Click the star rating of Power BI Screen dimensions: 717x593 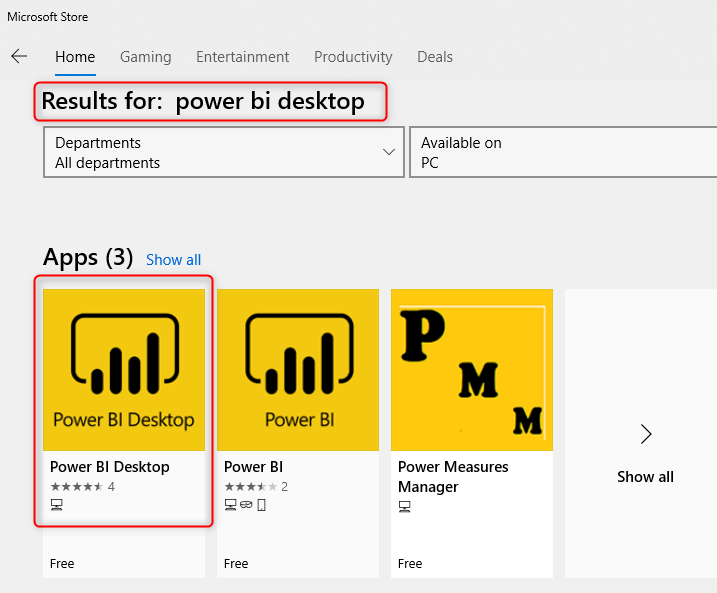[250, 487]
